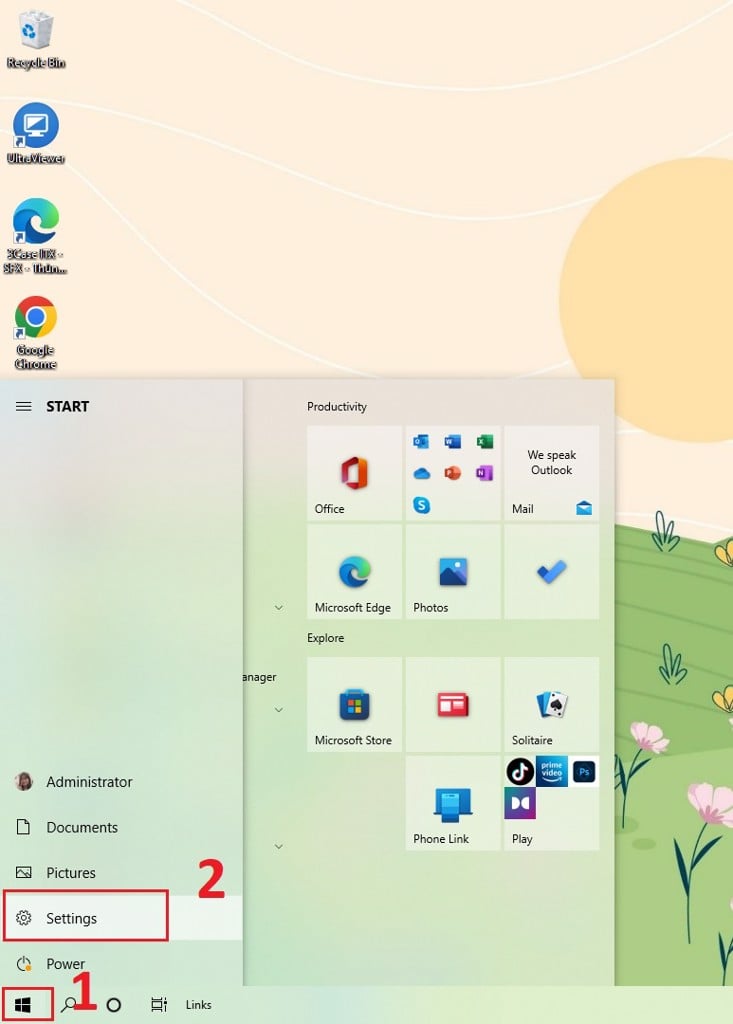The height and width of the screenshot is (1024, 733).
Task: Click the Productivity group heading
Action: (x=336, y=406)
